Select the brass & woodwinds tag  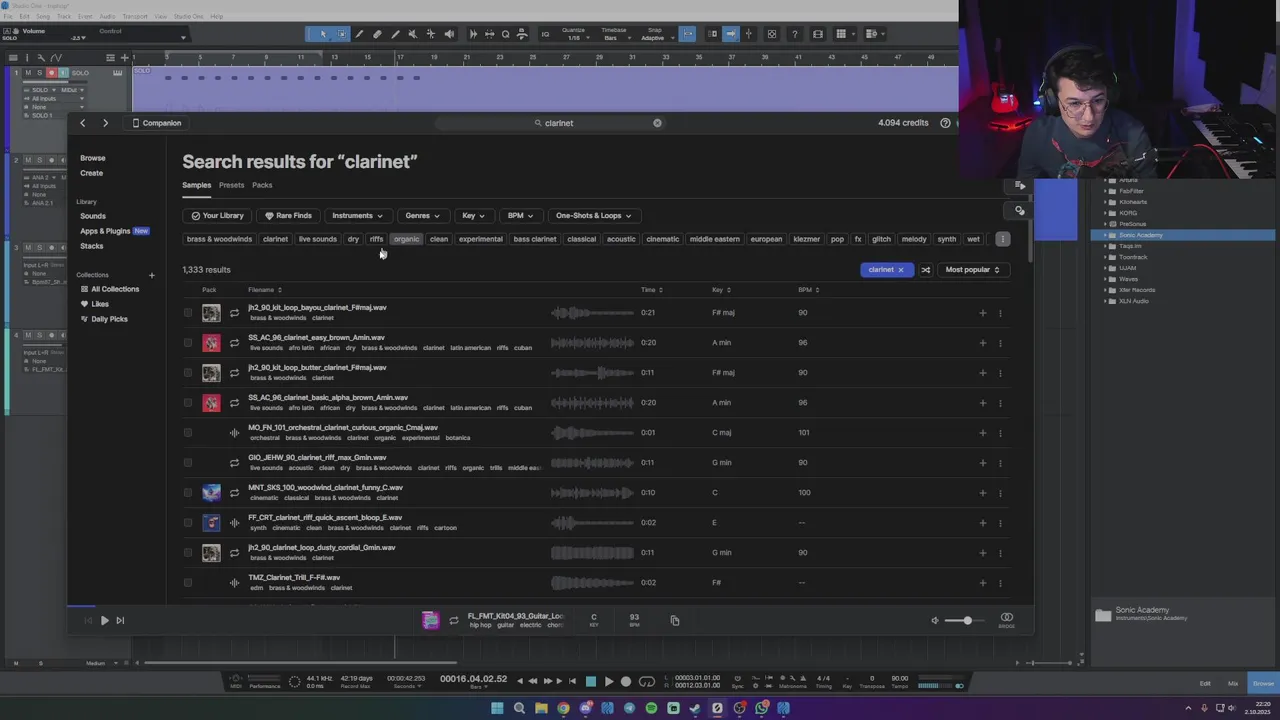pos(219,239)
